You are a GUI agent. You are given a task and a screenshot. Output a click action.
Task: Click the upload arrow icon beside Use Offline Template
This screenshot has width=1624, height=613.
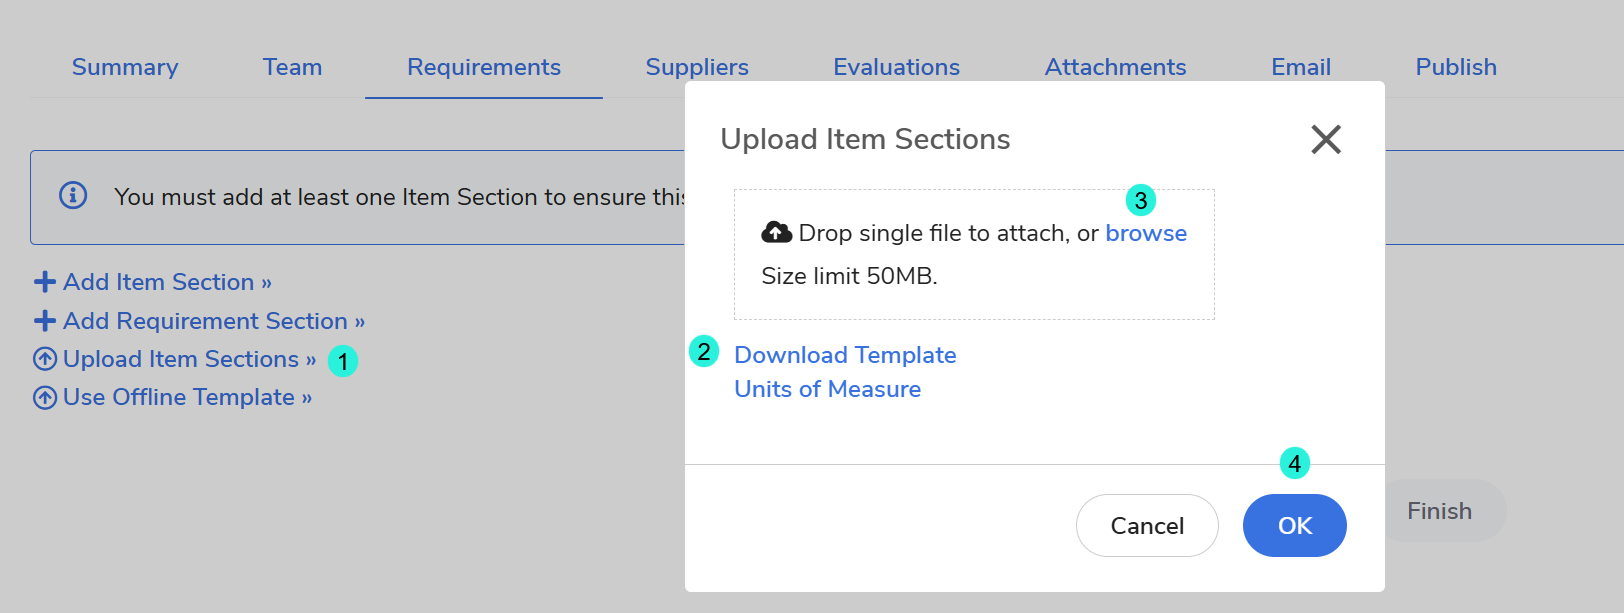coord(45,398)
